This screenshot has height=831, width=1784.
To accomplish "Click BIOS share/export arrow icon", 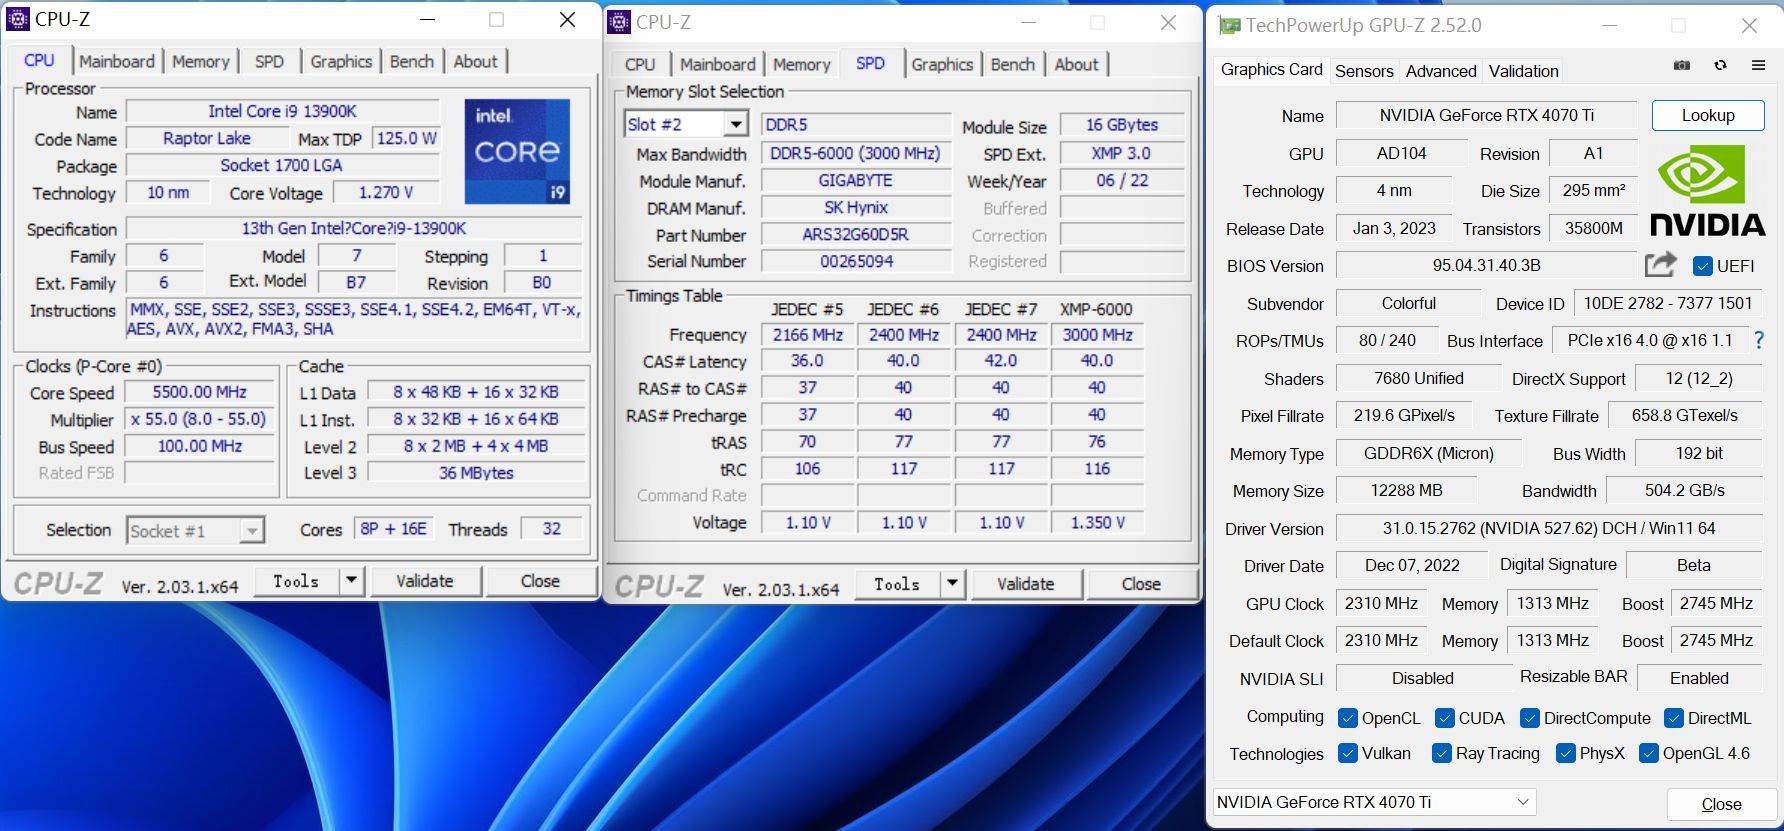I will coord(1660,265).
